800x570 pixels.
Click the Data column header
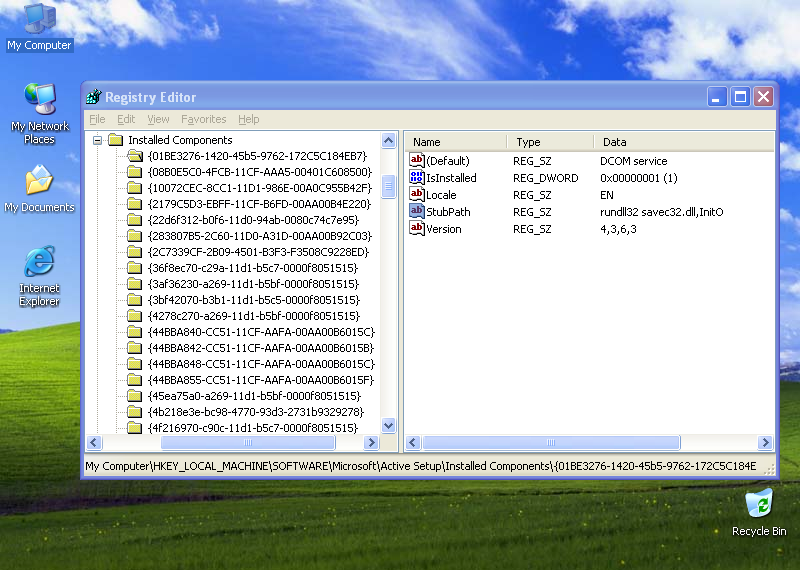pyautogui.click(x=682, y=142)
